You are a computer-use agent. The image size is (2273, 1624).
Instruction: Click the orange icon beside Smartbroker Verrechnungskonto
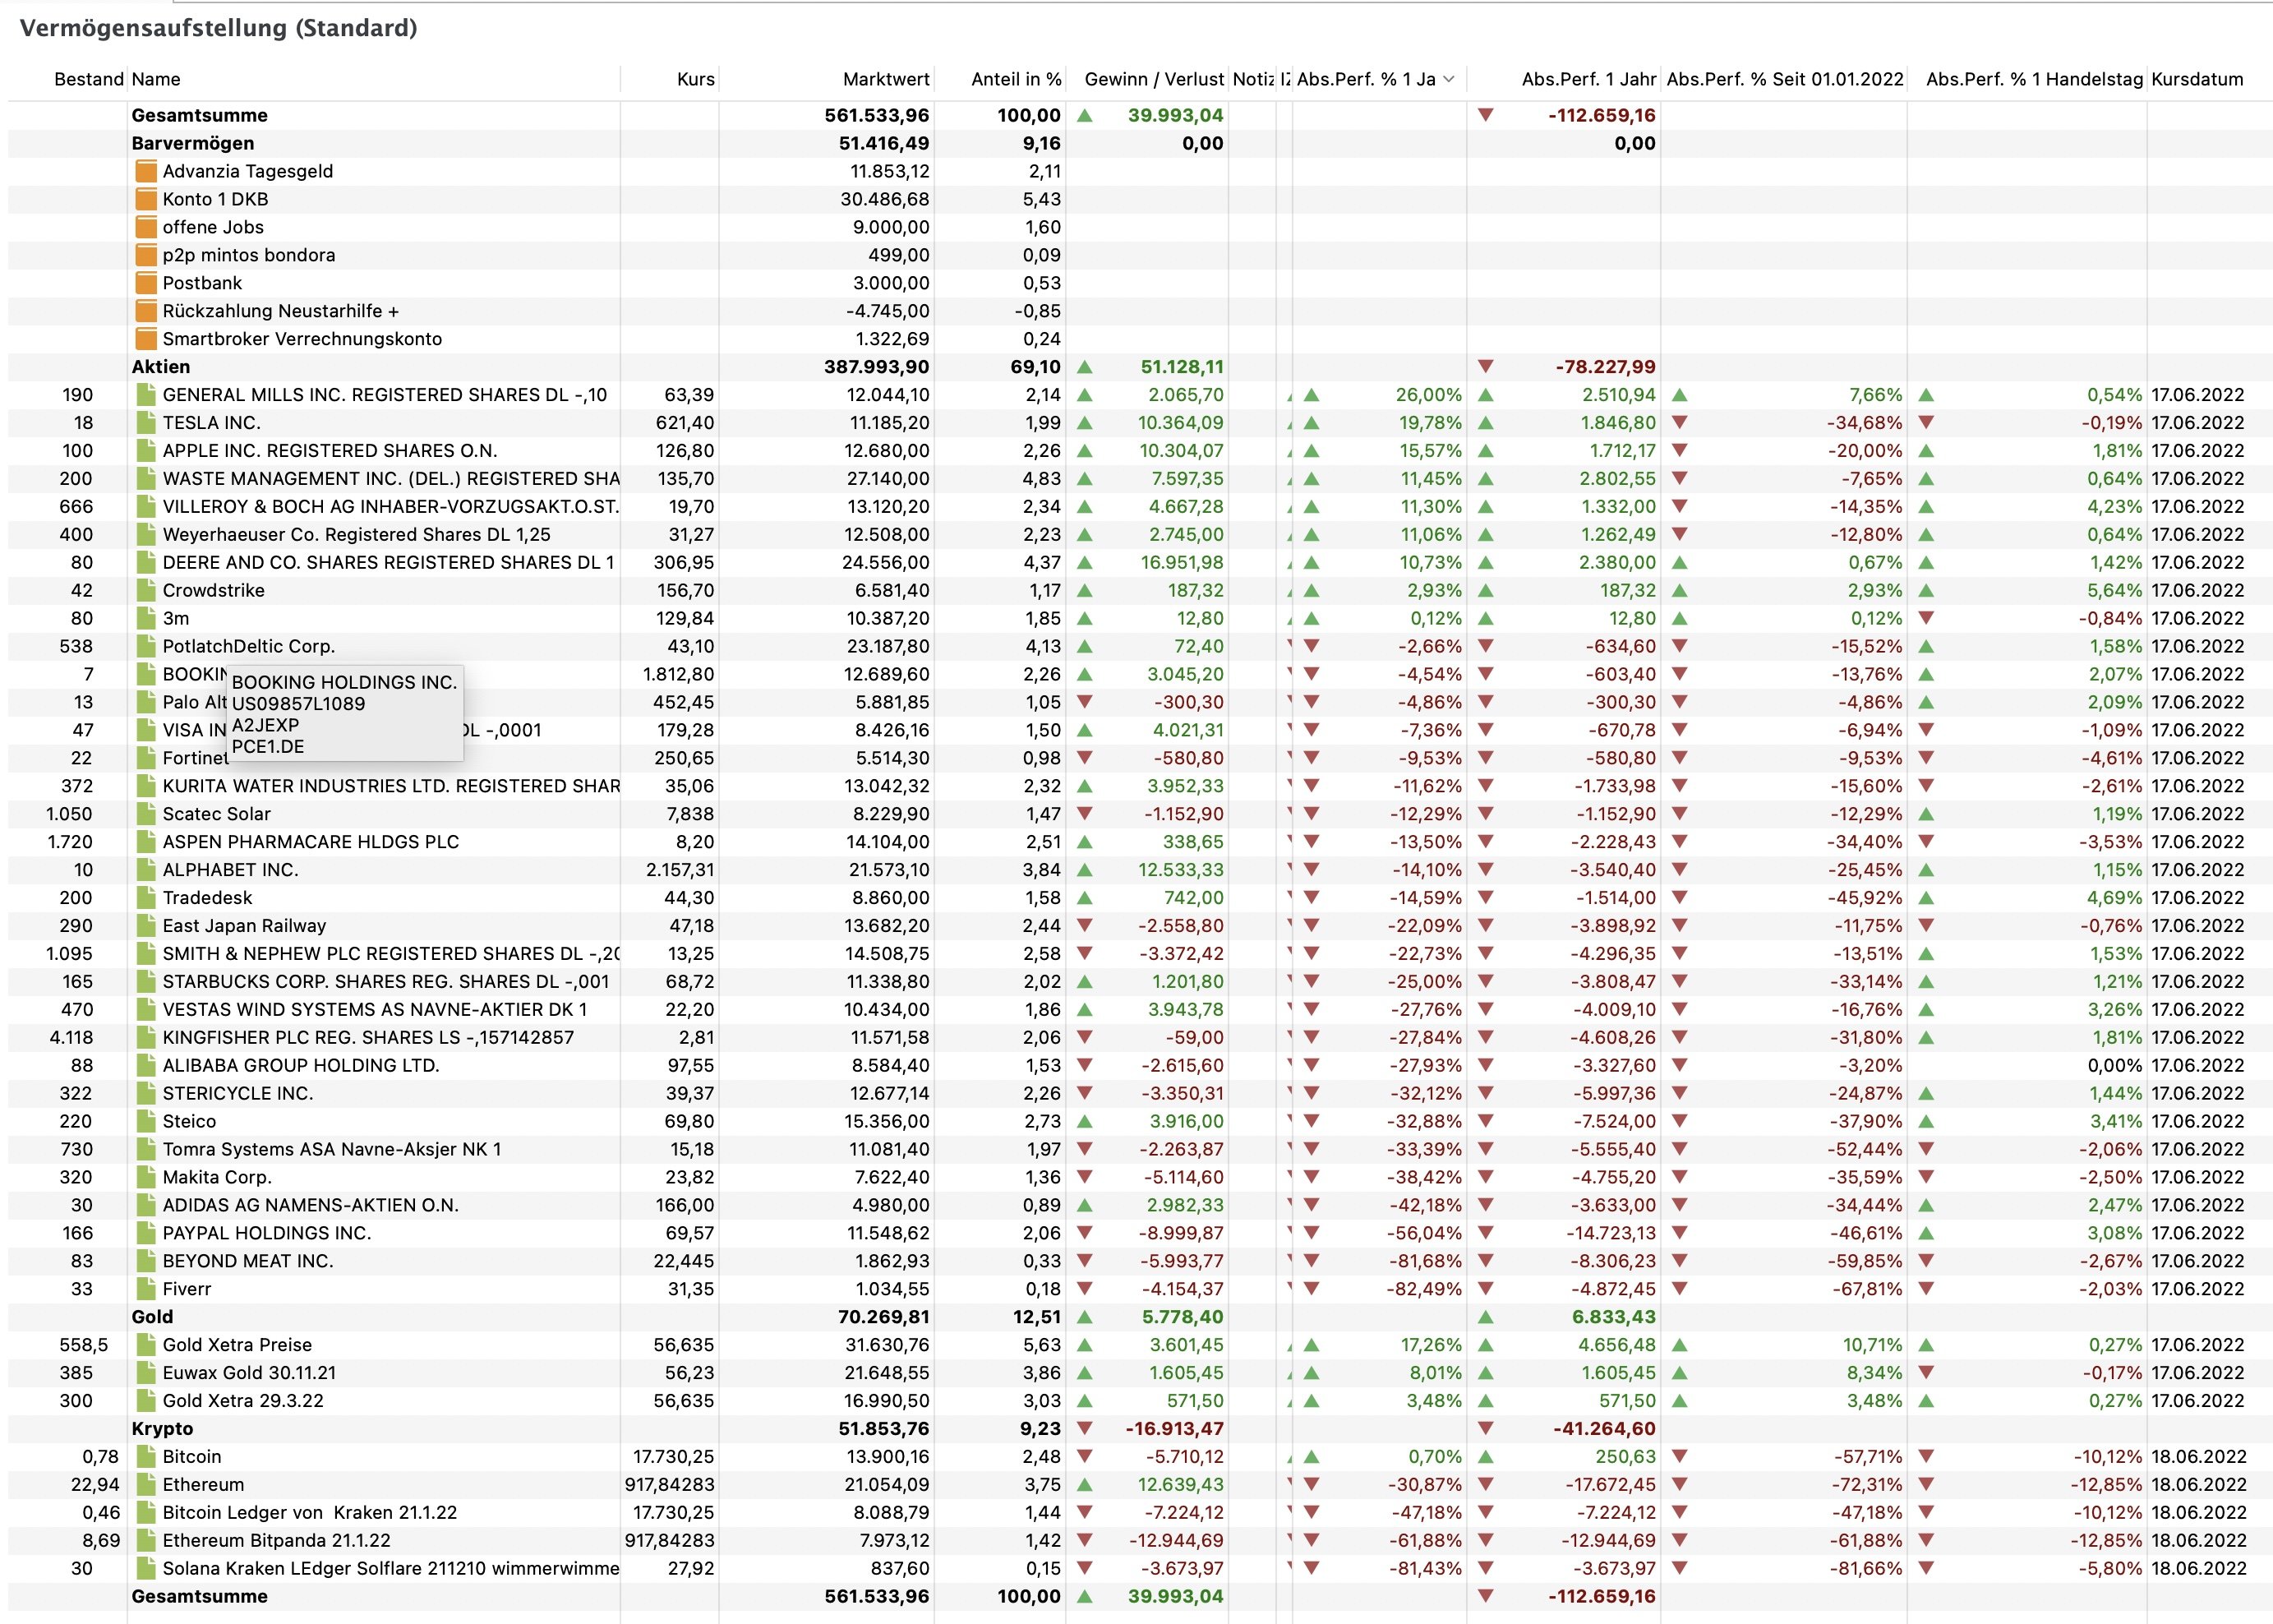tap(146, 339)
